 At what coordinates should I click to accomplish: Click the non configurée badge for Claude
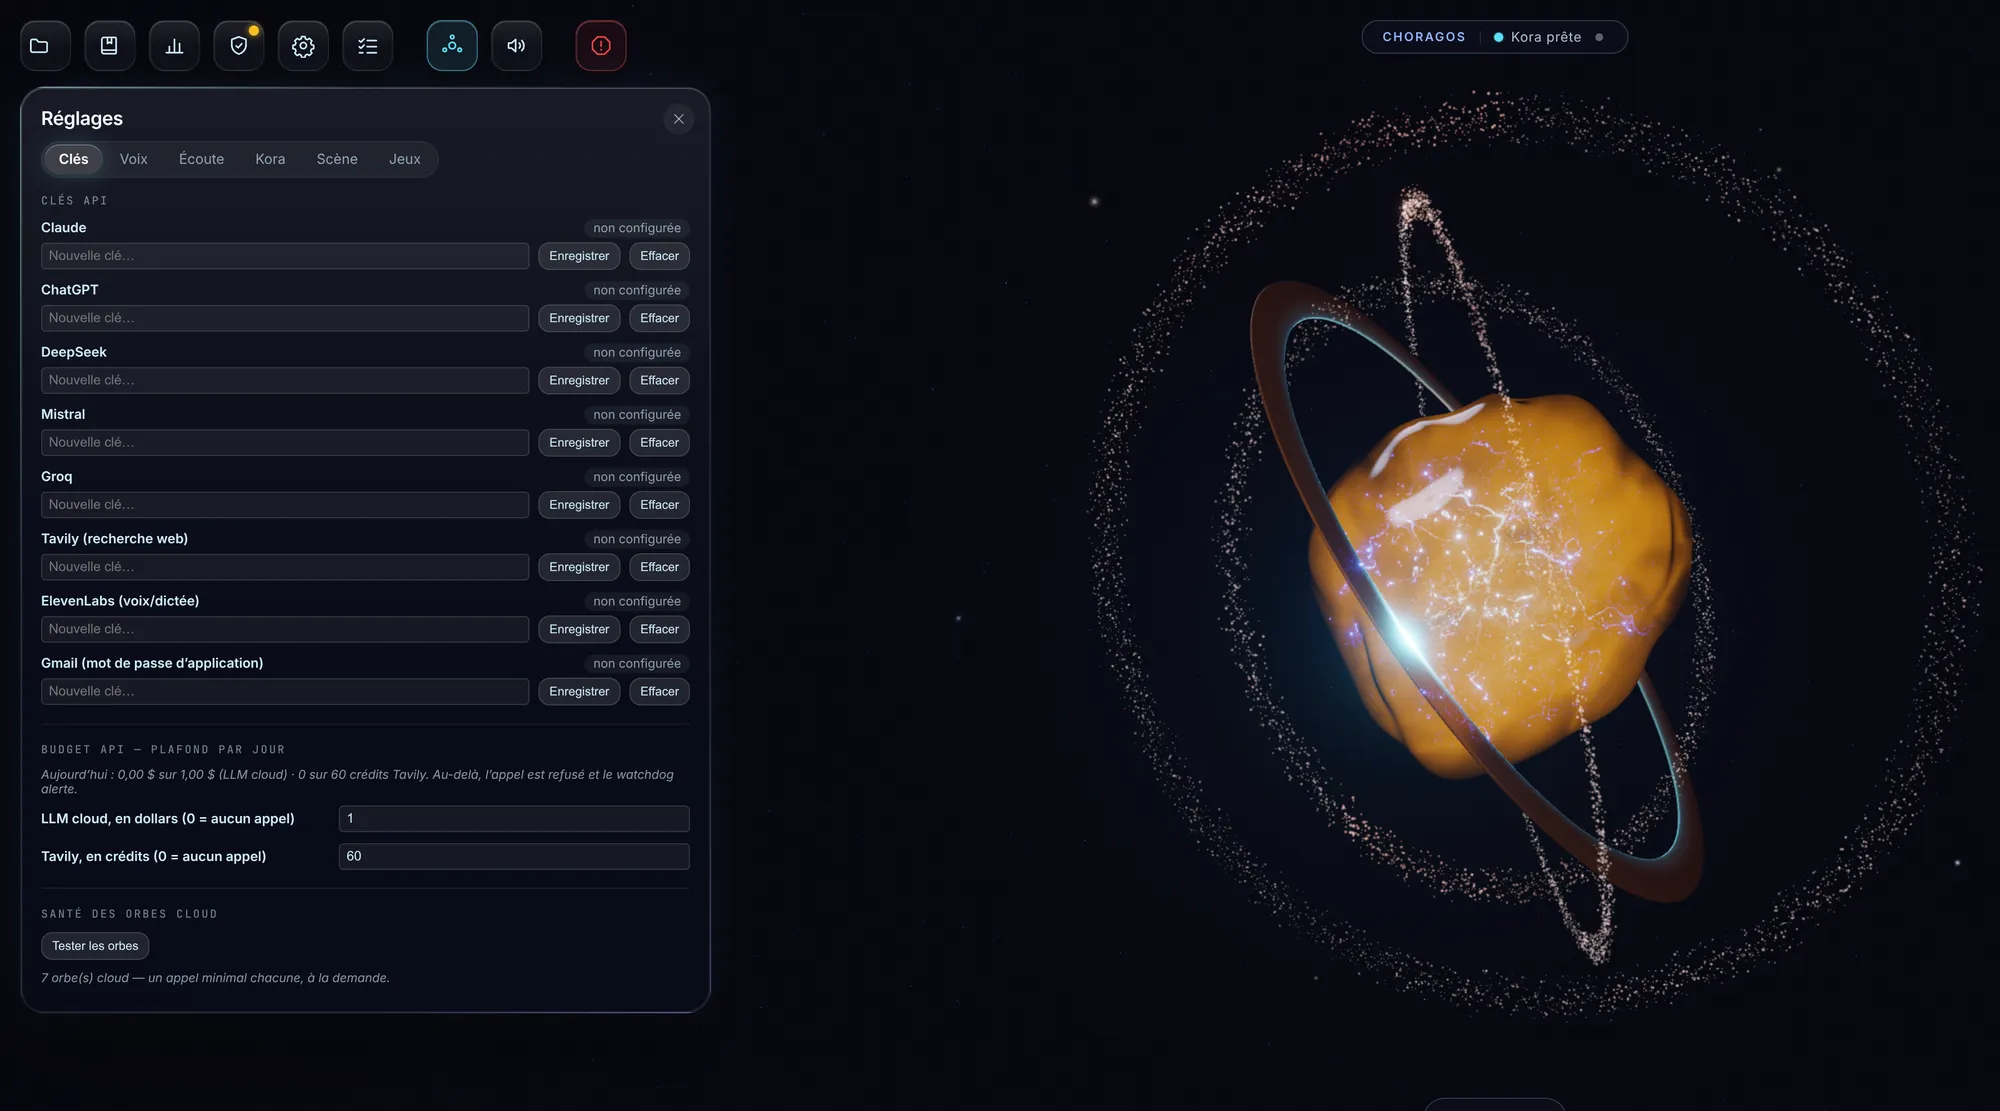[x=637, y=228]
